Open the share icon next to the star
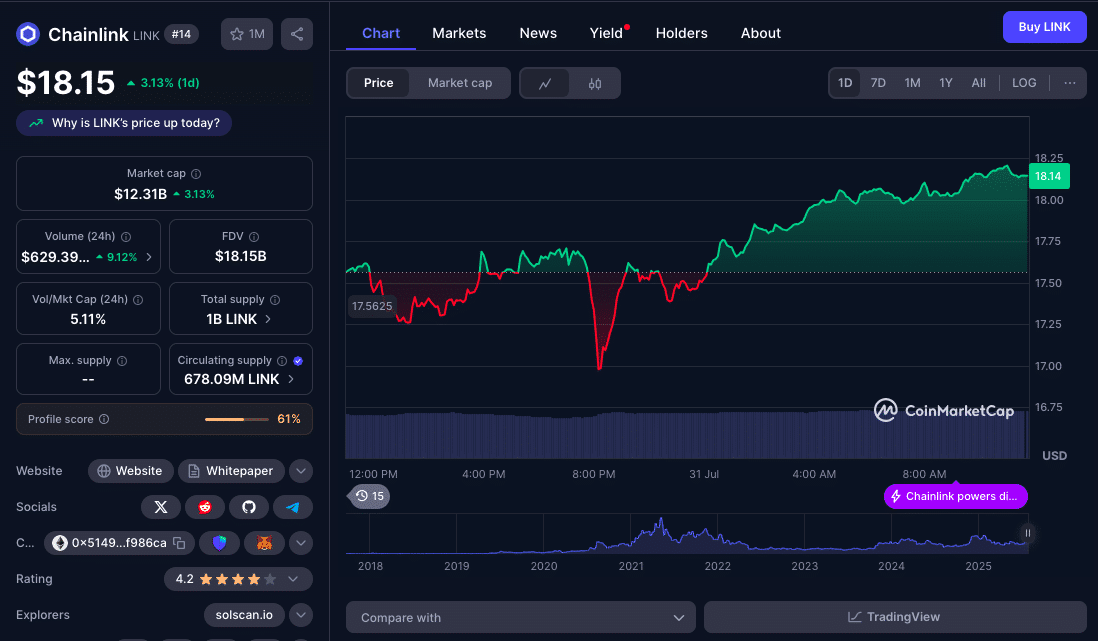The height and width of the screenshot is (641, 1098). (x=296, y=33)
